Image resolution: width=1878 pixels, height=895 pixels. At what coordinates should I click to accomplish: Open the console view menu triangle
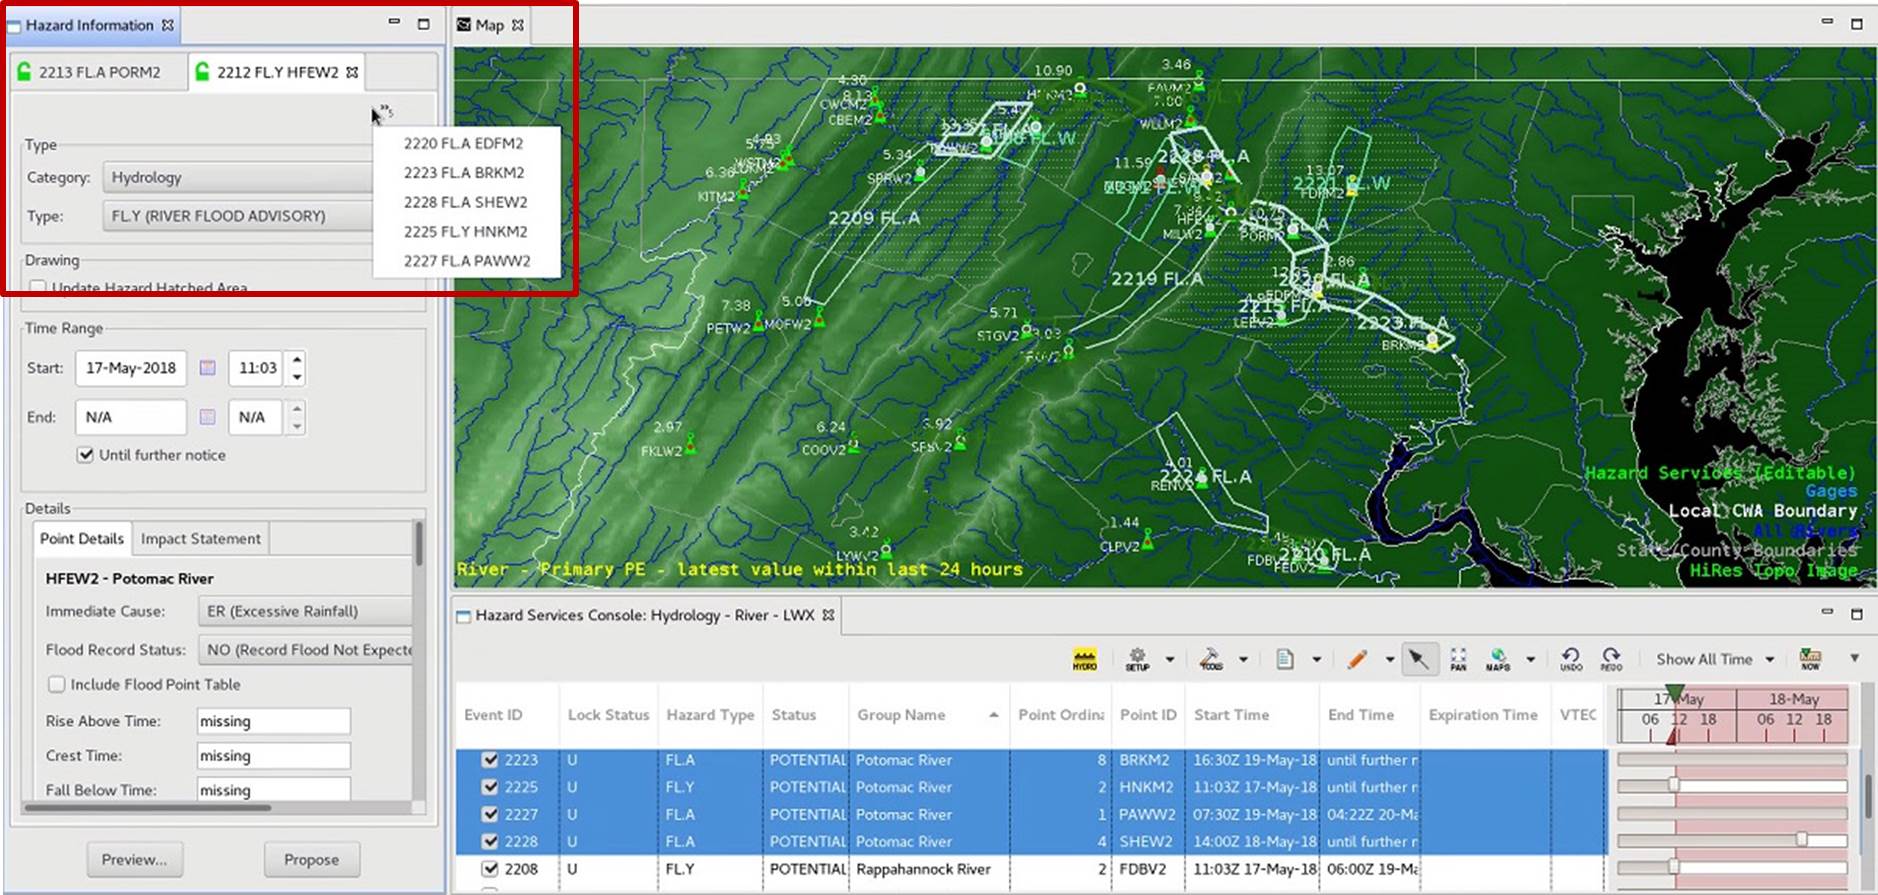[x=1854, y=658]
